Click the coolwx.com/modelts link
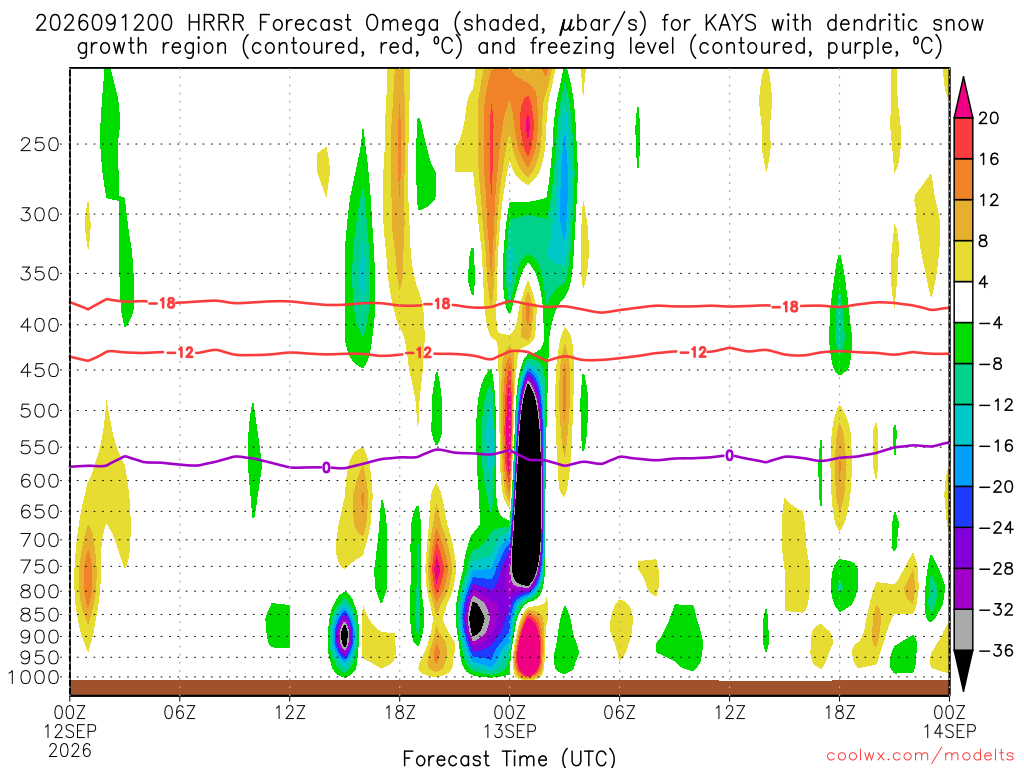 tap(920, 755)
